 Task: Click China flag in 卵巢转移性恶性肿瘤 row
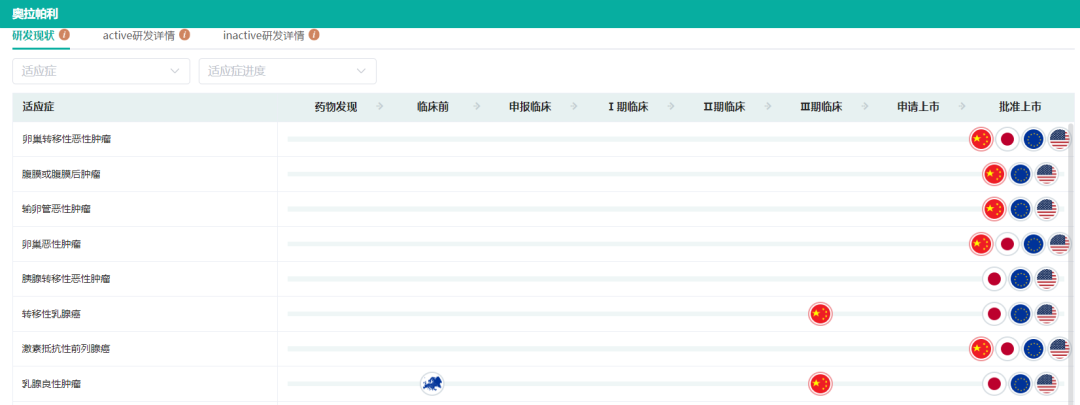[980, 139]
